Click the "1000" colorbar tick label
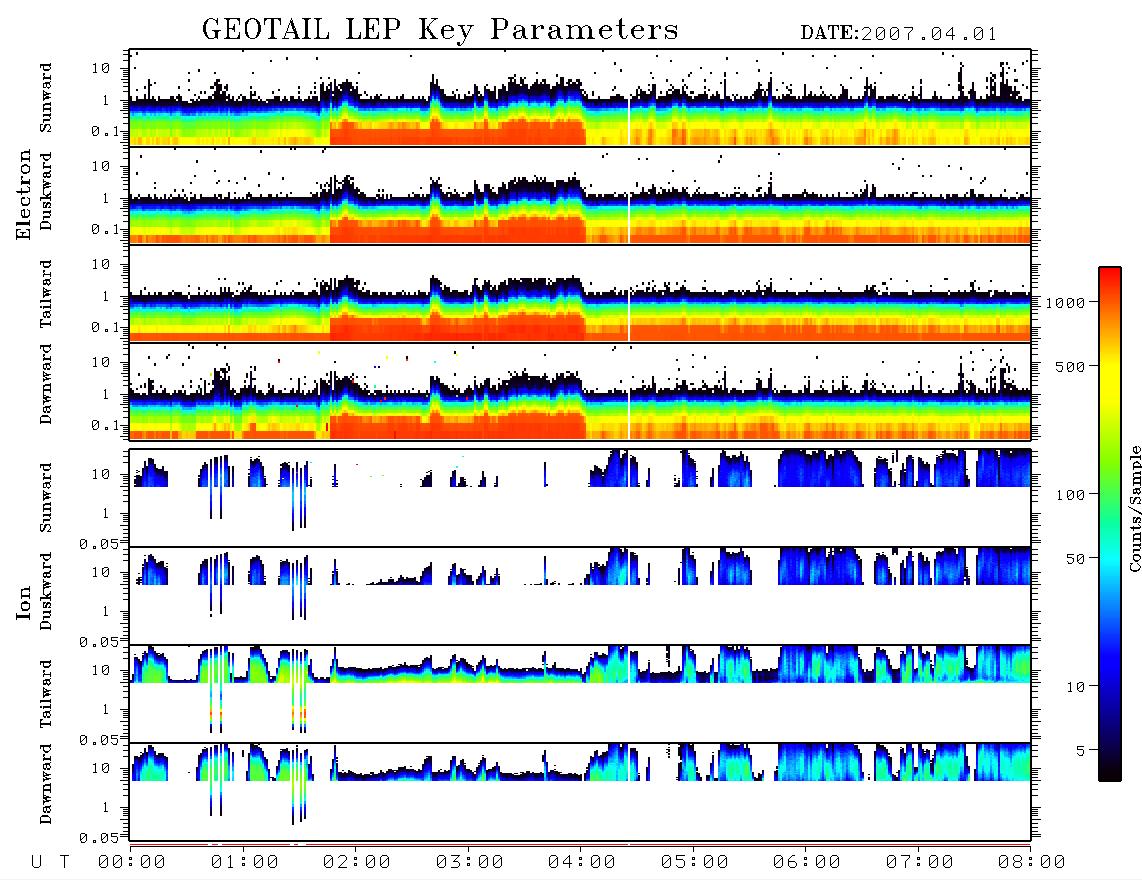Image resolution: width=1142 pixels, height=880 pixels. click(x=1065, y=302)
